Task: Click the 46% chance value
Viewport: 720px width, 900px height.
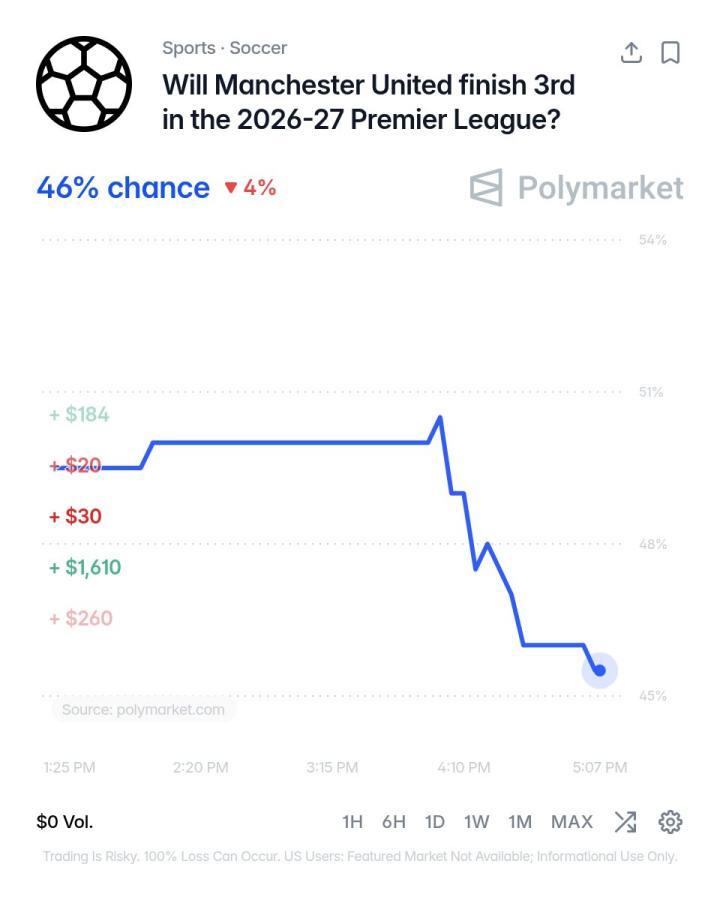Action: (123, 188)
